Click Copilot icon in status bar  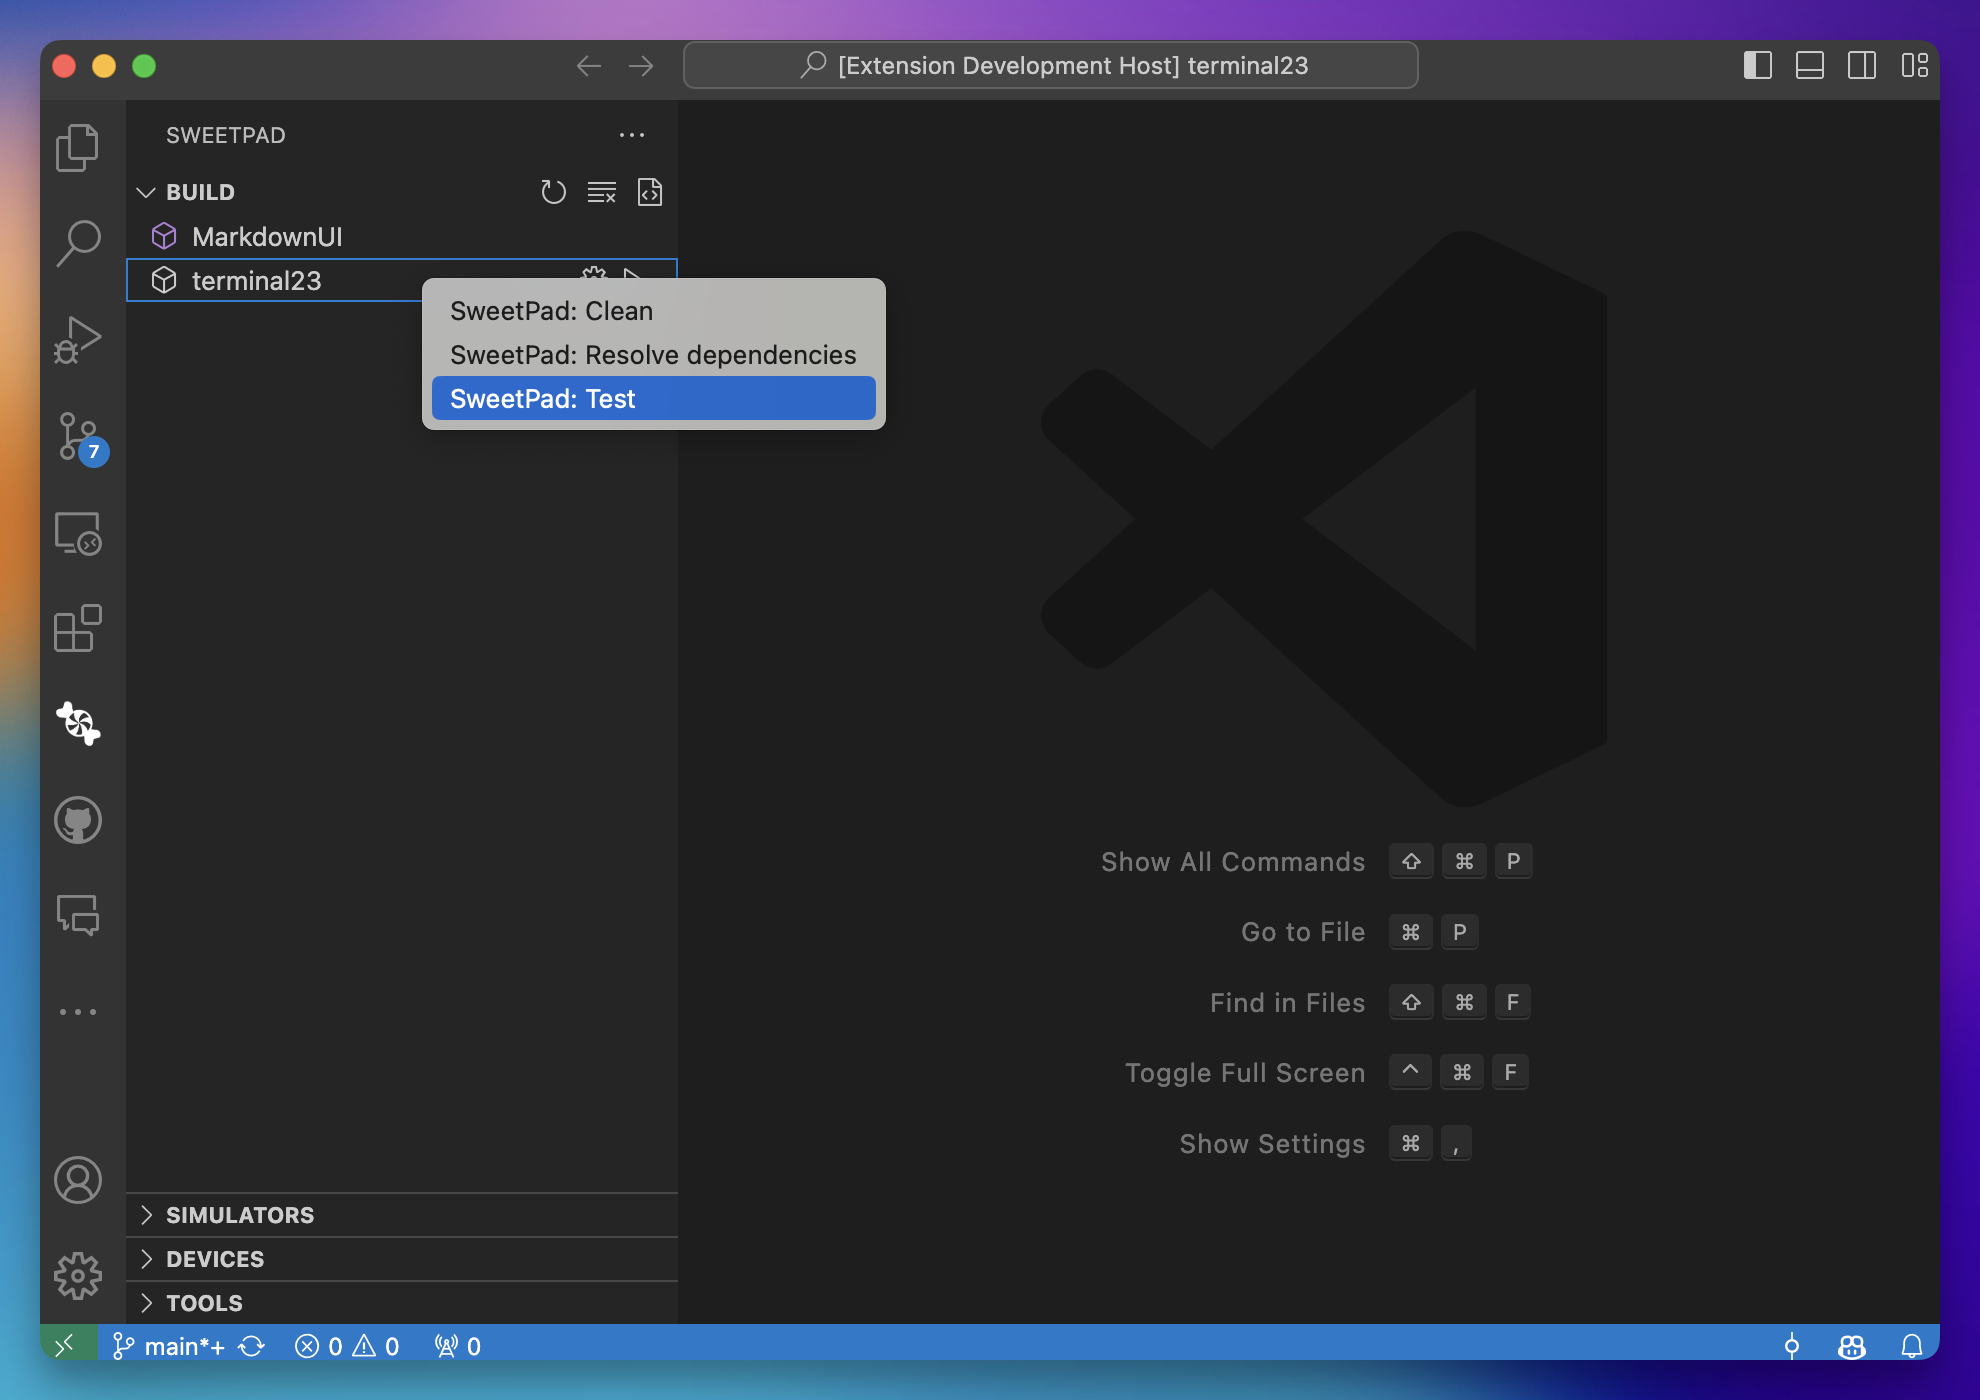pos(1851,1346)
